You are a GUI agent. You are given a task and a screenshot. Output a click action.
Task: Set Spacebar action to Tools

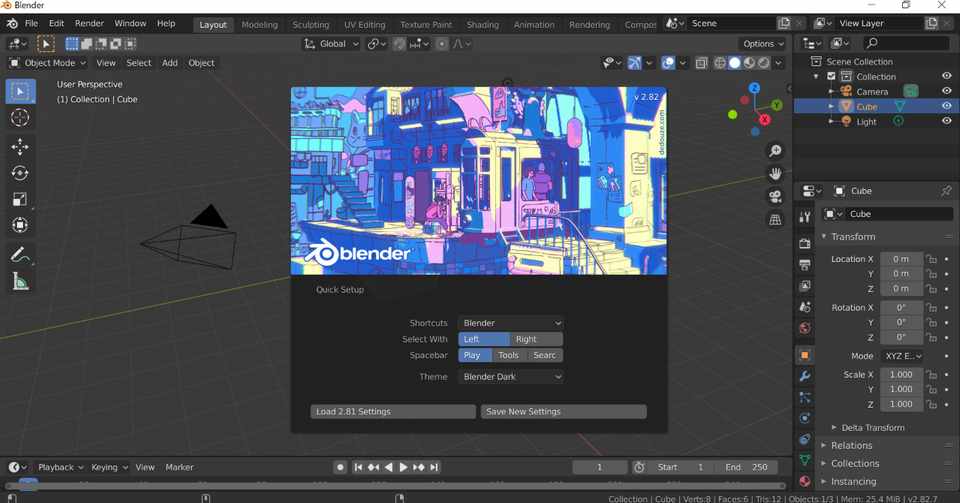tap(509, 355)
